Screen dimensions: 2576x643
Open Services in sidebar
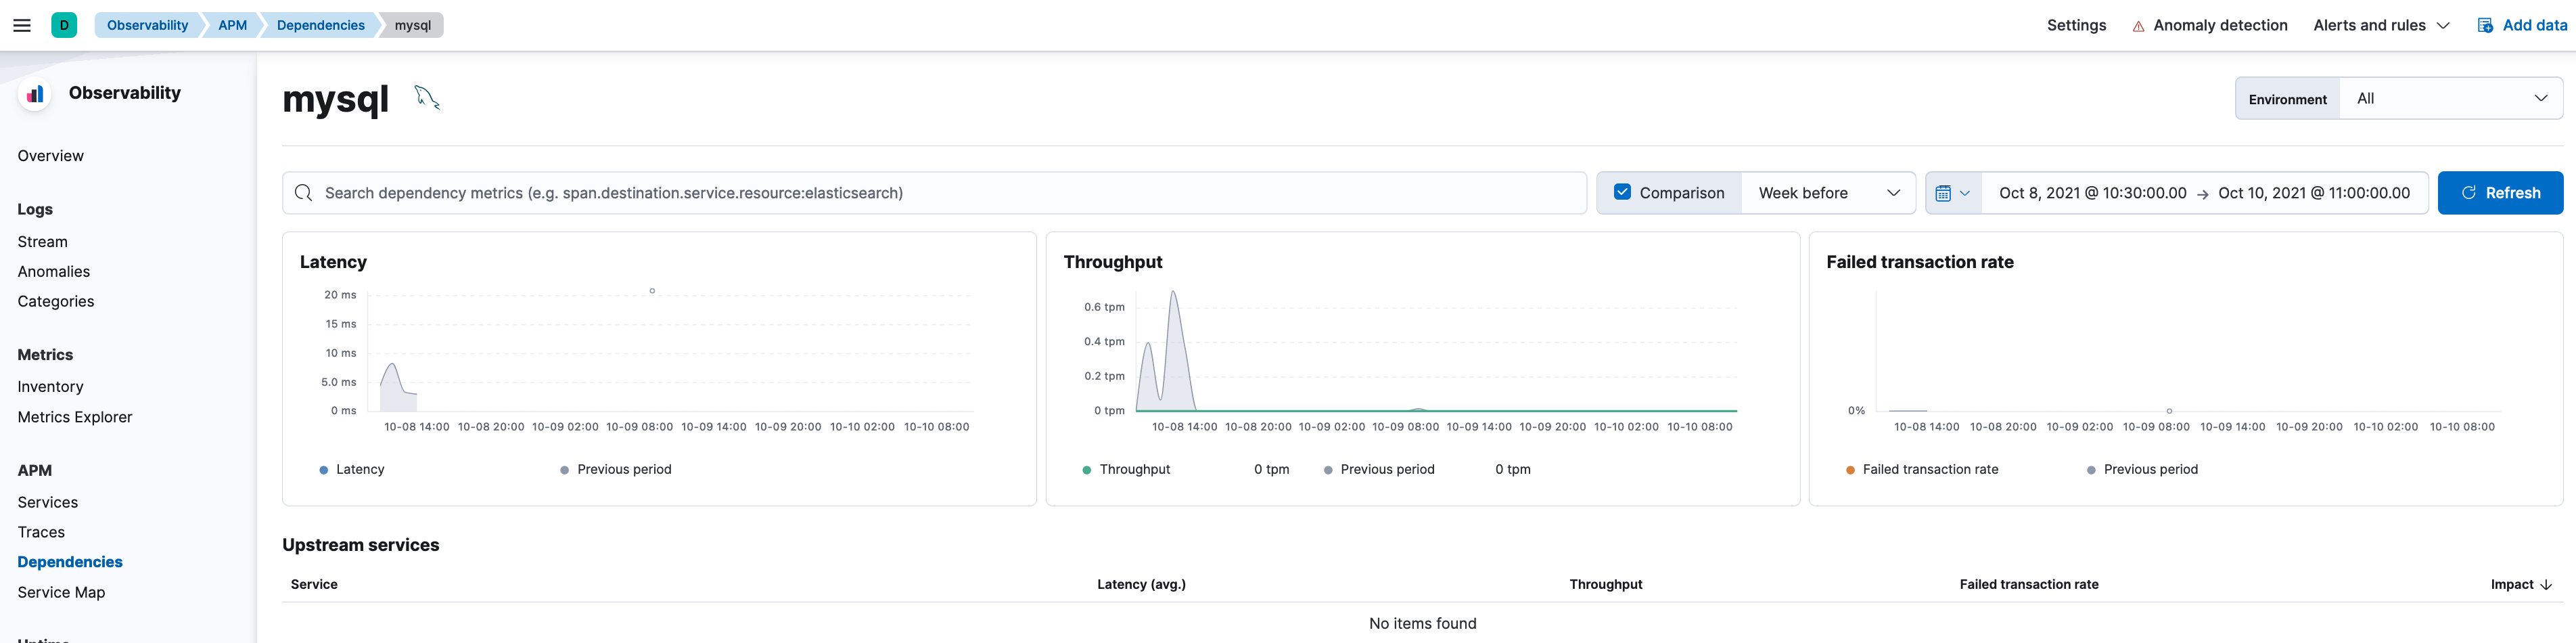click(48, 502)
